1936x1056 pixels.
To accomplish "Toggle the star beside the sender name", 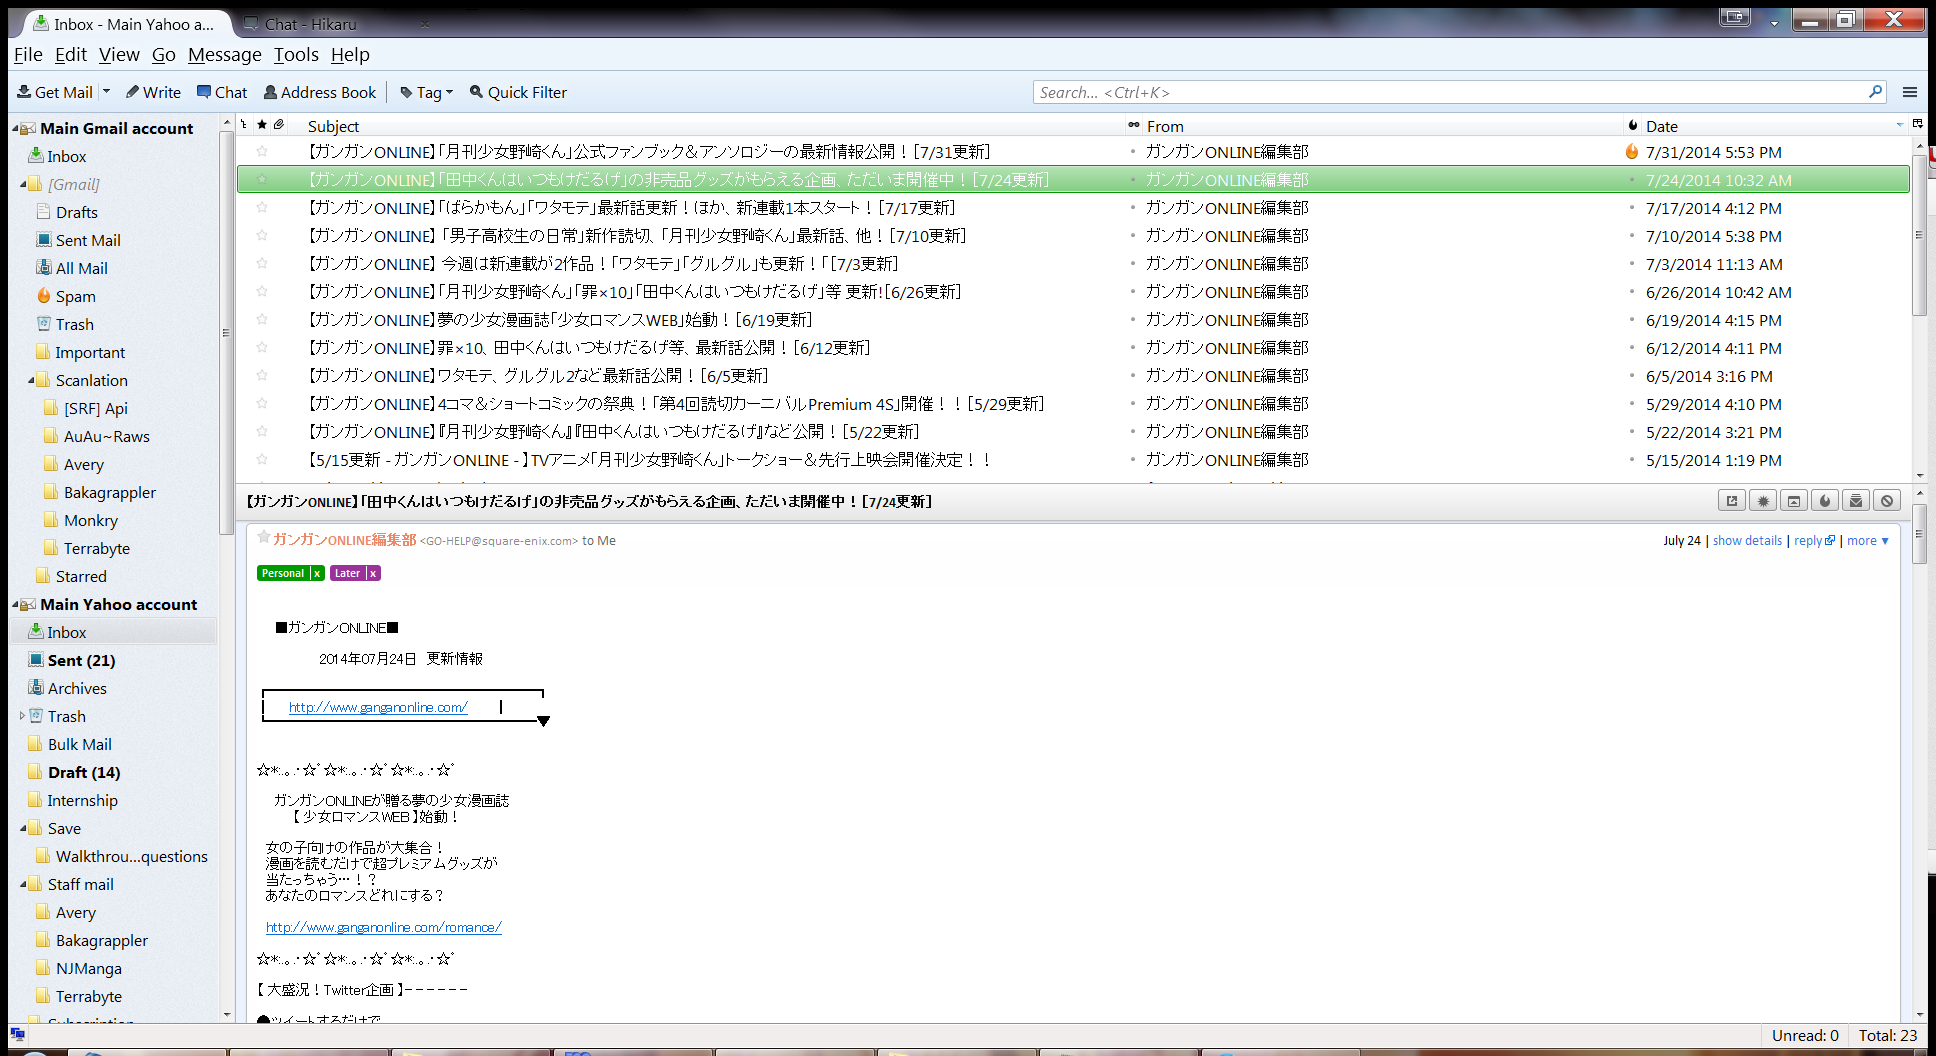I will (264, 538).
